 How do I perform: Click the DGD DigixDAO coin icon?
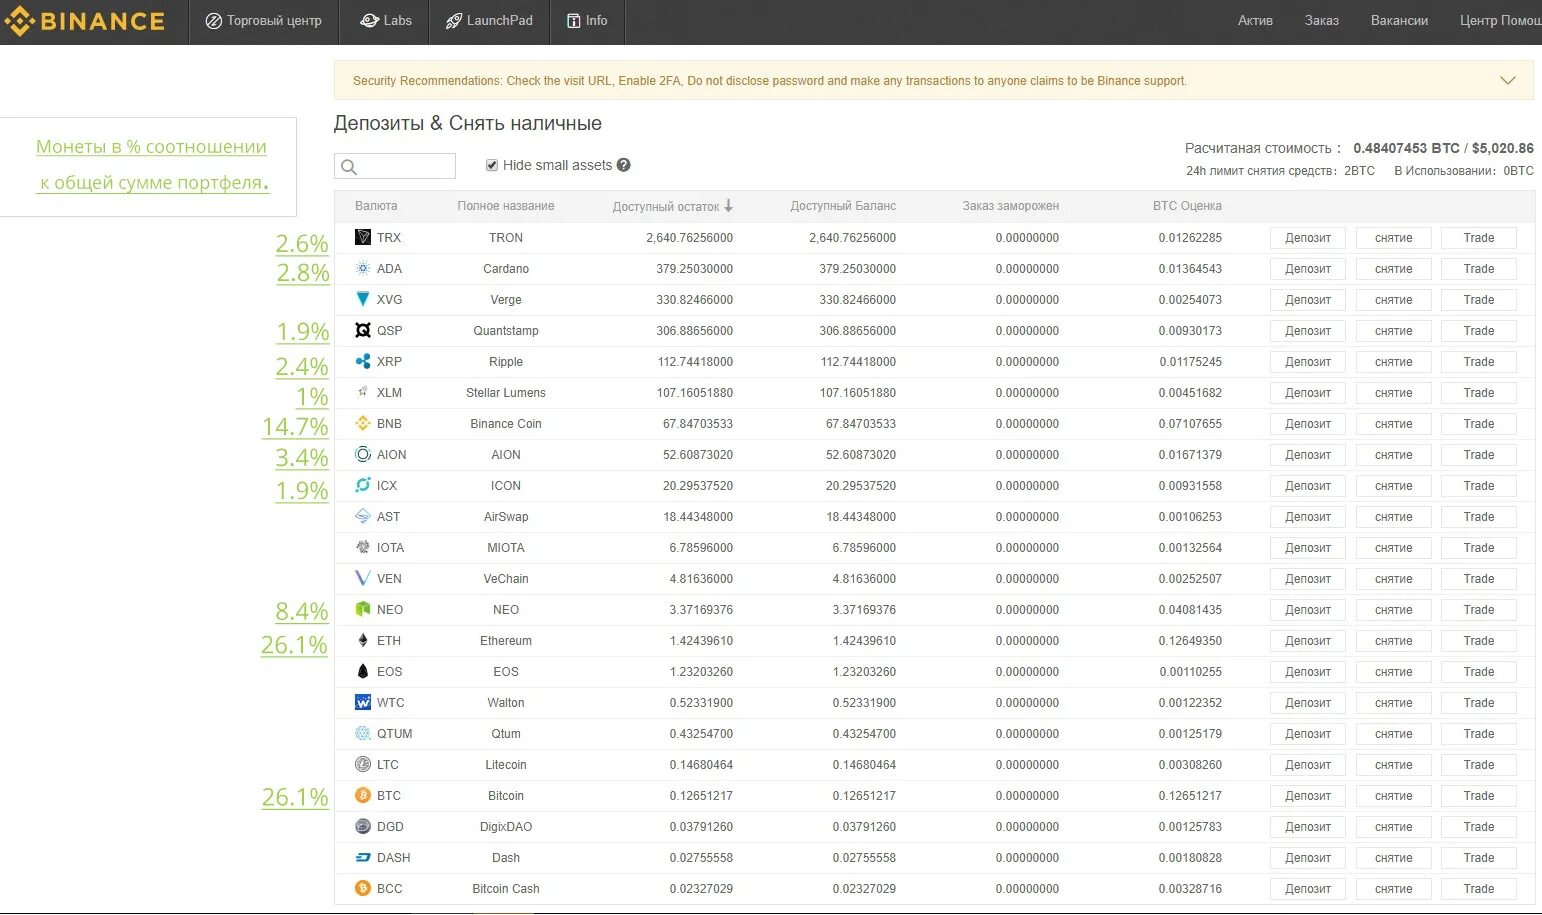363,827
